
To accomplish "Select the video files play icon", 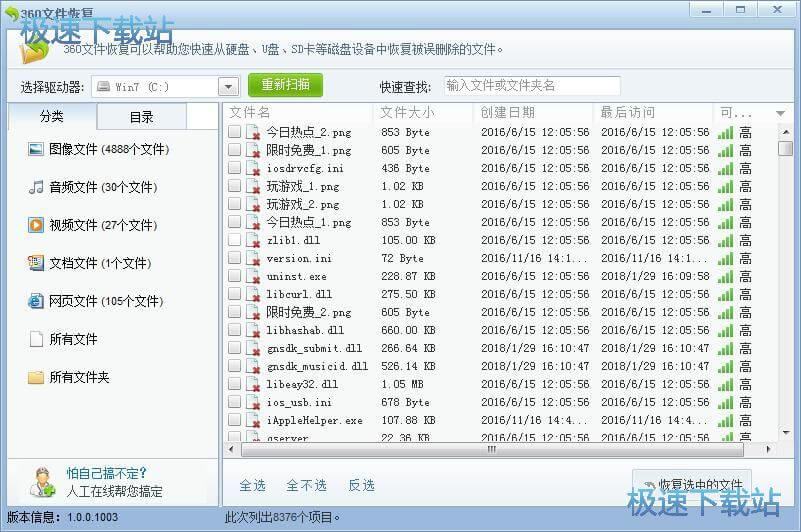I will click(36, 225).
